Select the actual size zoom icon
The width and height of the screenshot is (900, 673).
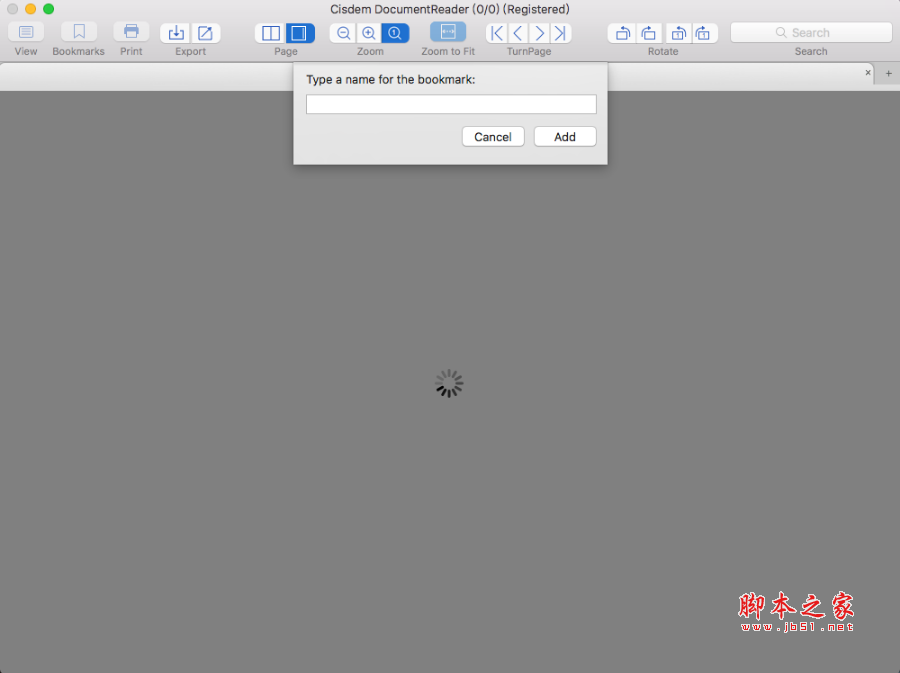tap(395, 33)
